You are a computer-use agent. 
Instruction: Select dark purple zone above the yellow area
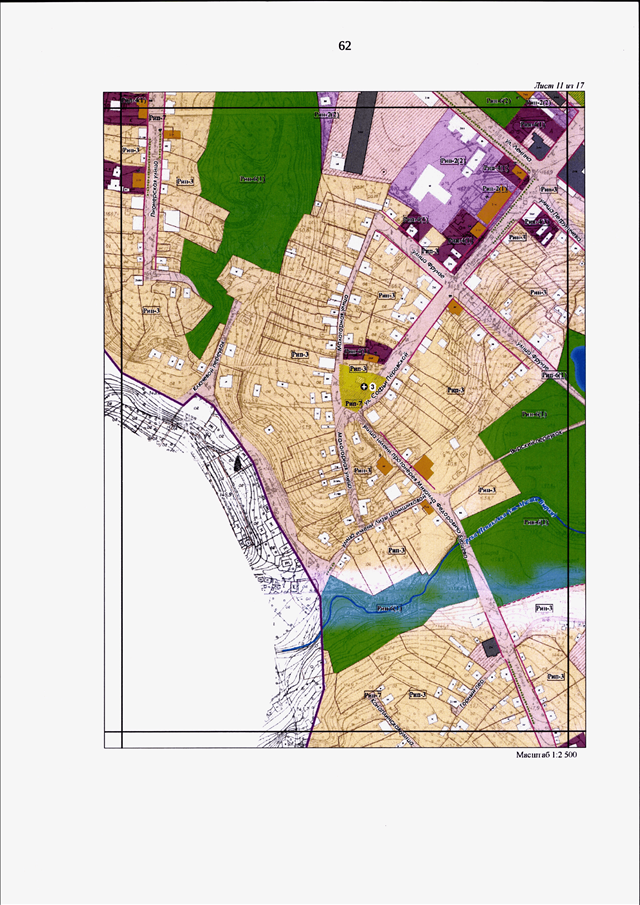tap(367, 351)
